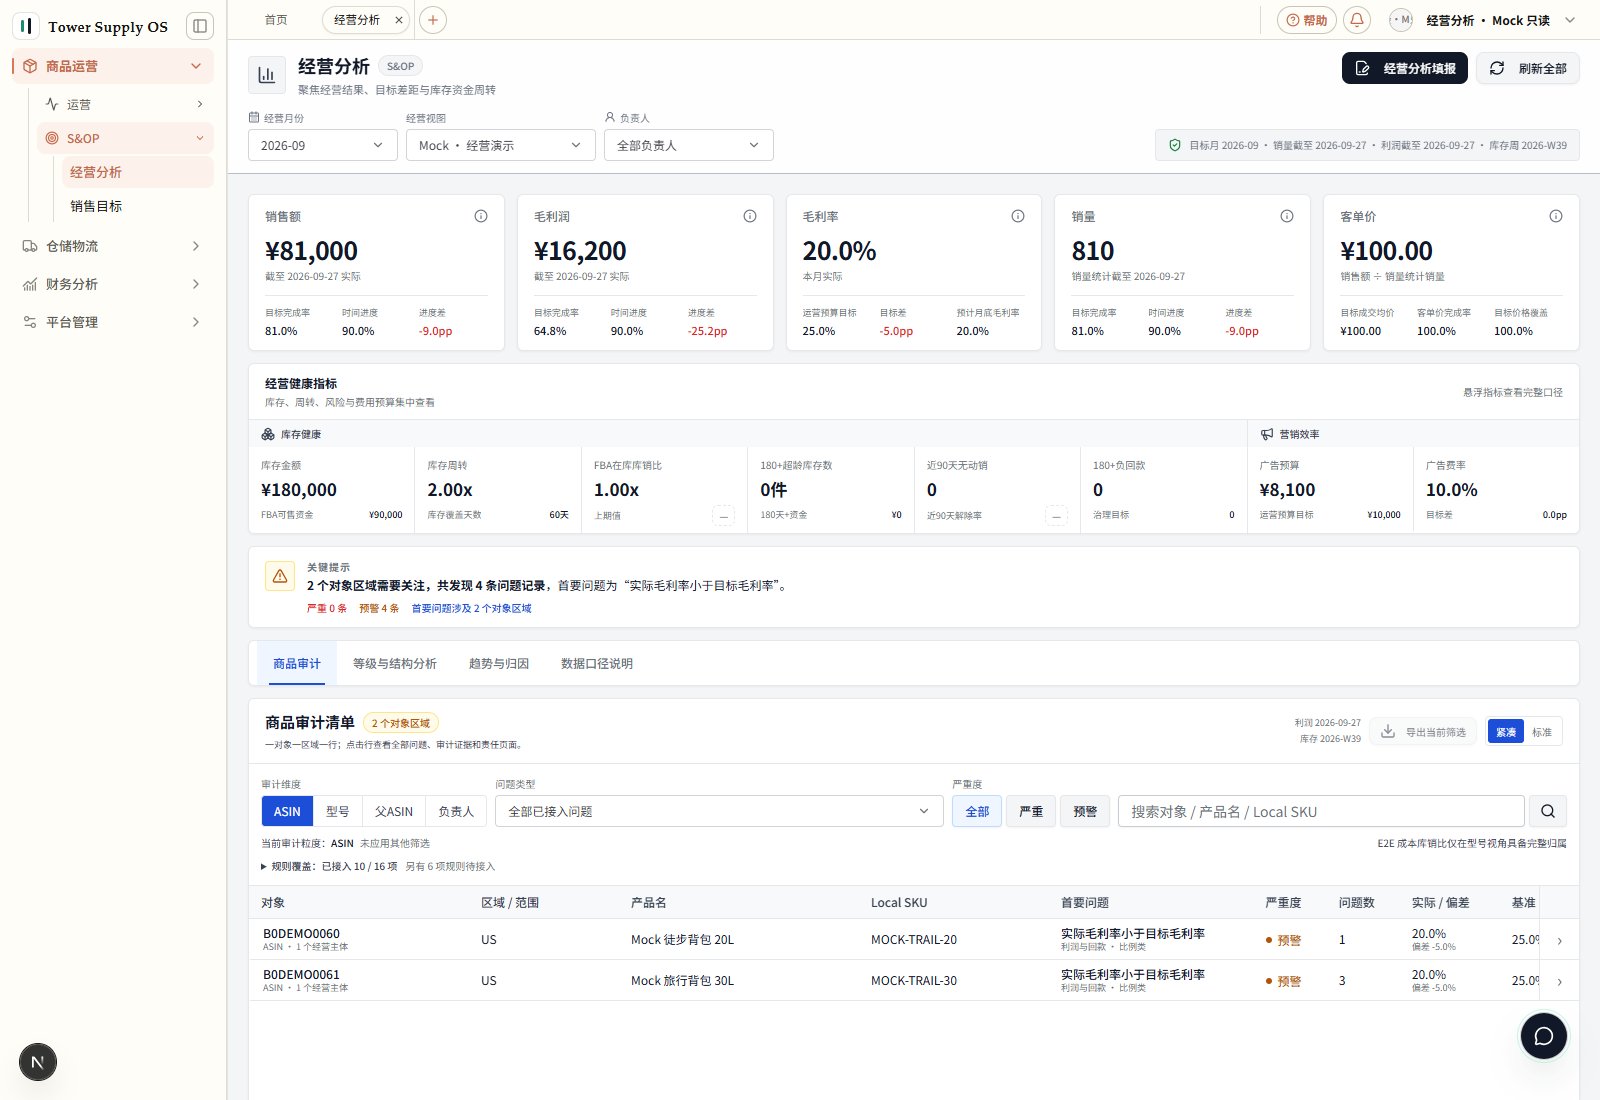The width and height of the screenshot is (1600, 1100).
Task: Select ASIN audit dimension
Action: click(287, 811)
